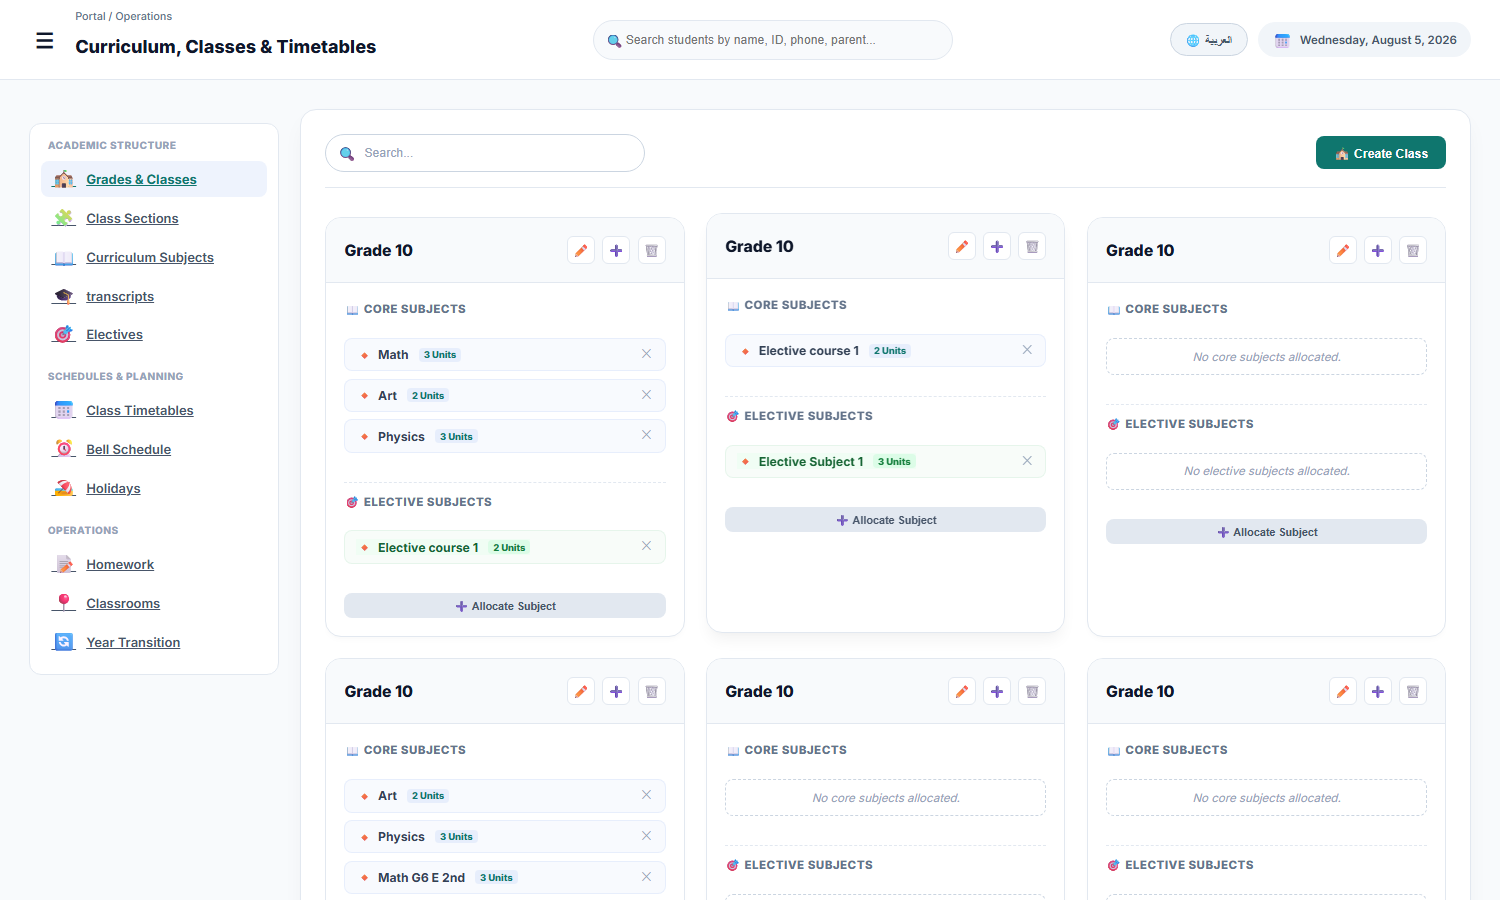The image size is (1500, 900).
Task: Click the Operations heading in the sidebar
Action: tap(83, 531)
